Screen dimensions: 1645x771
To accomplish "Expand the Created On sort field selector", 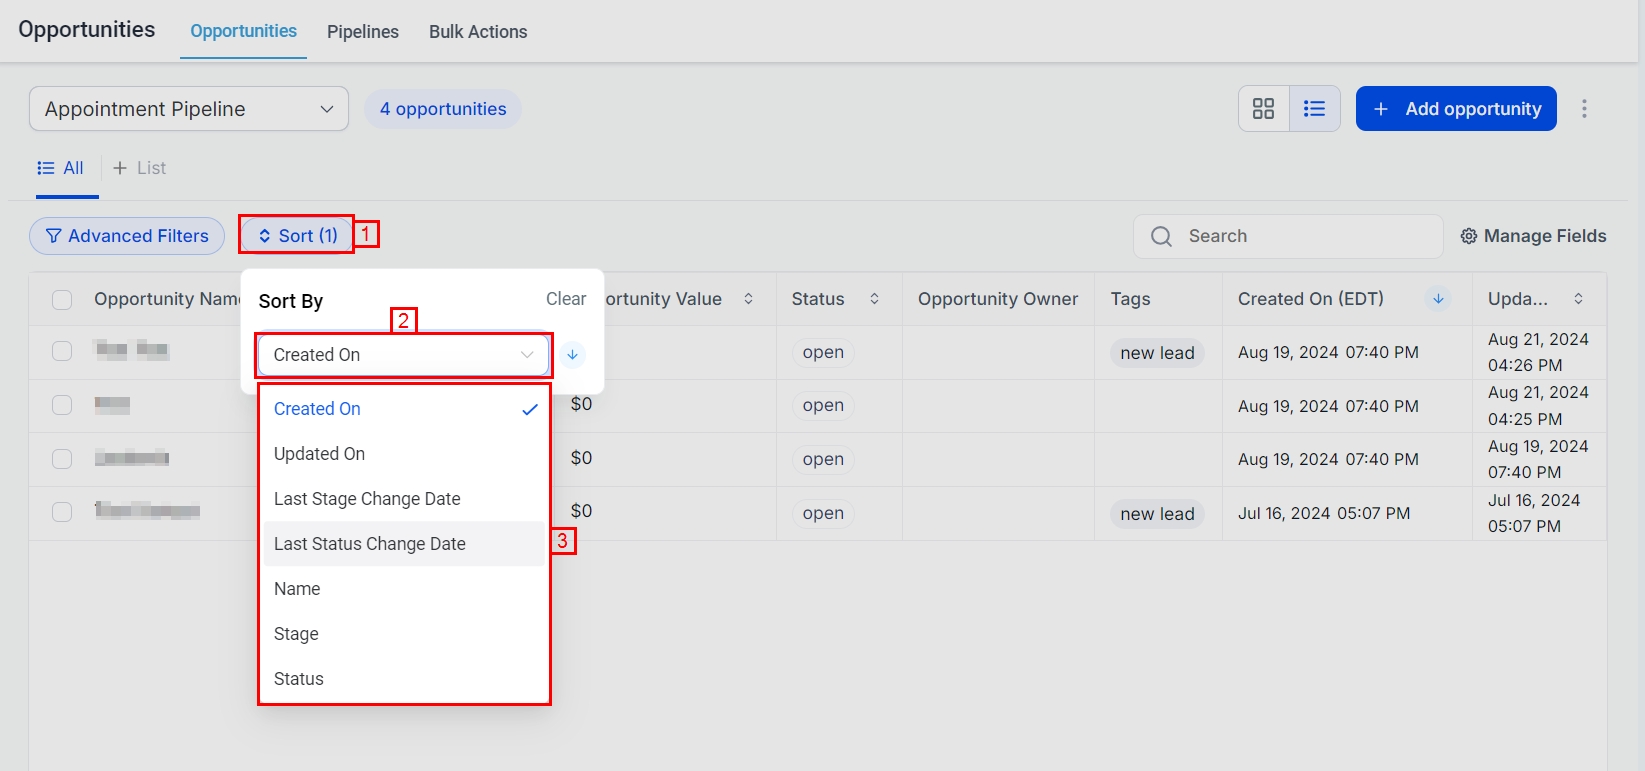I will (x=403, y=355).
